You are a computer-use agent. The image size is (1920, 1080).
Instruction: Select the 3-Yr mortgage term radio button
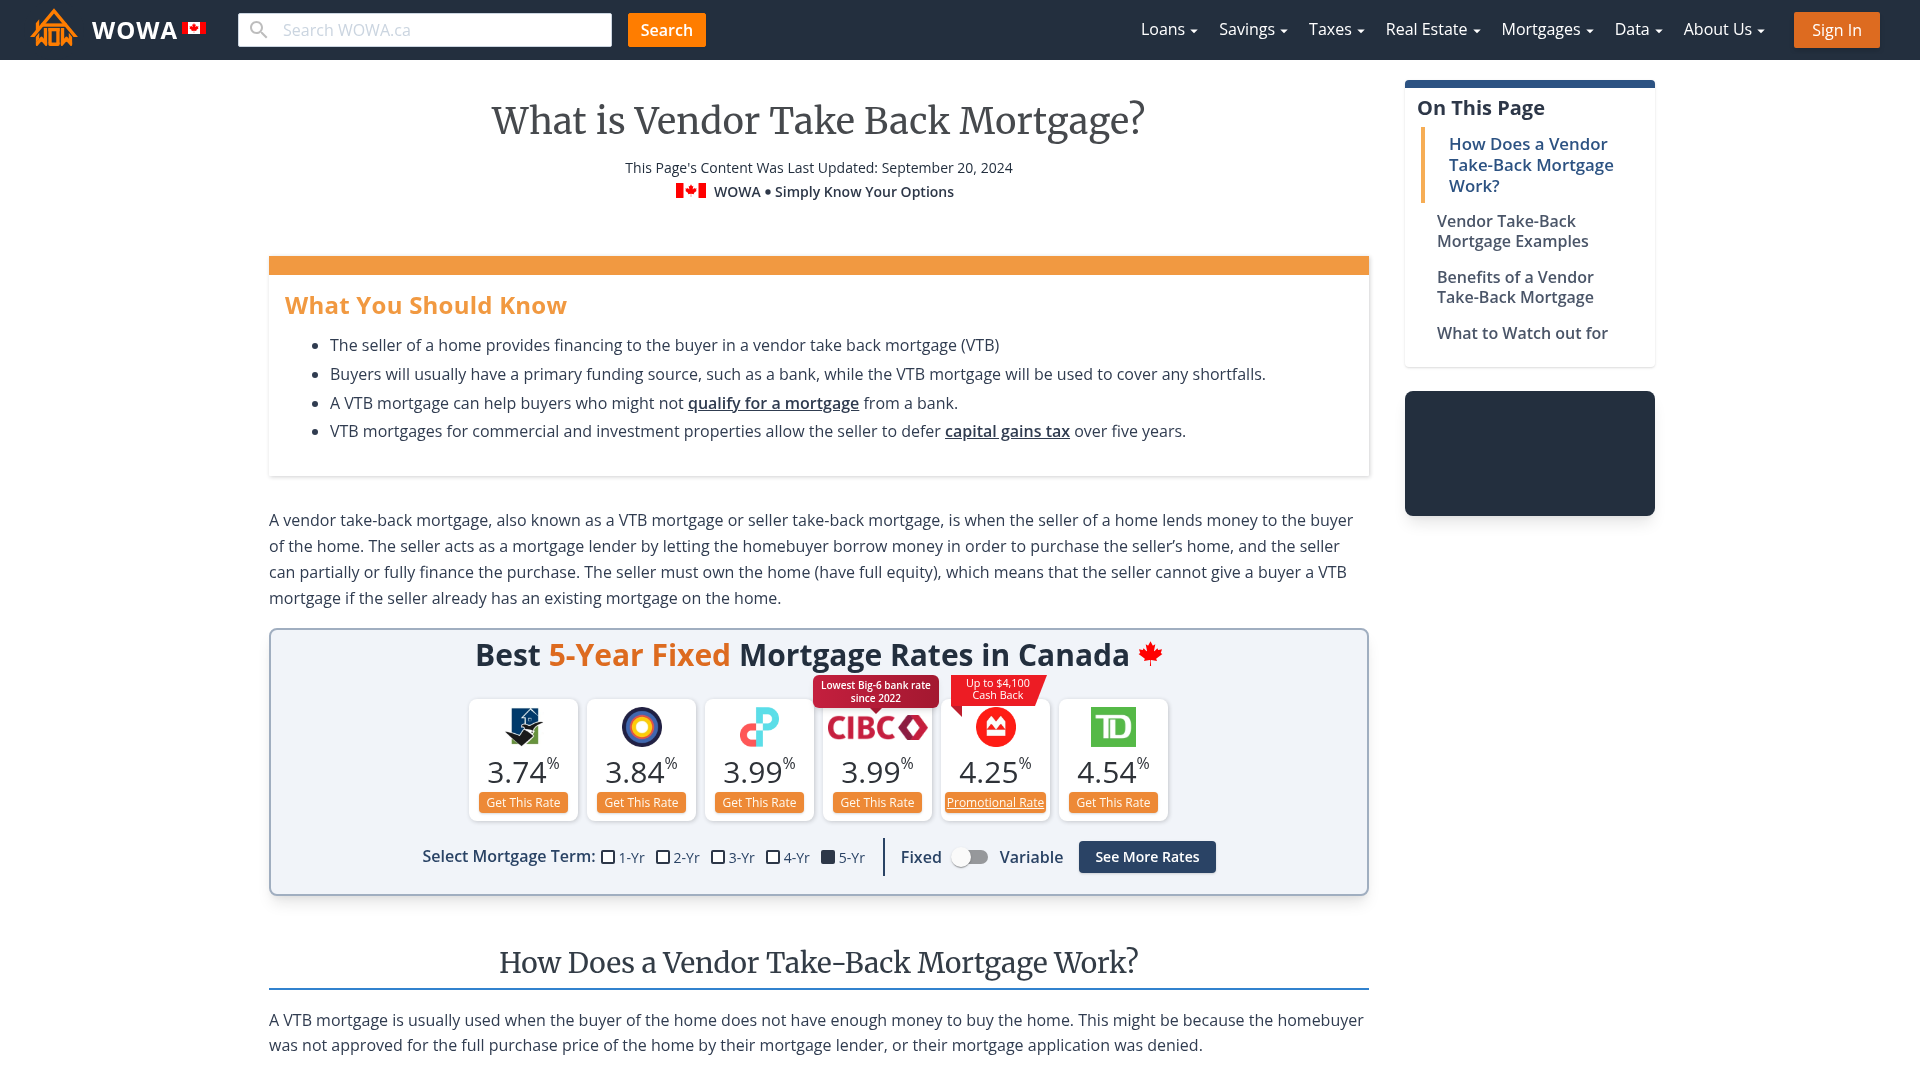coord(717,857)
